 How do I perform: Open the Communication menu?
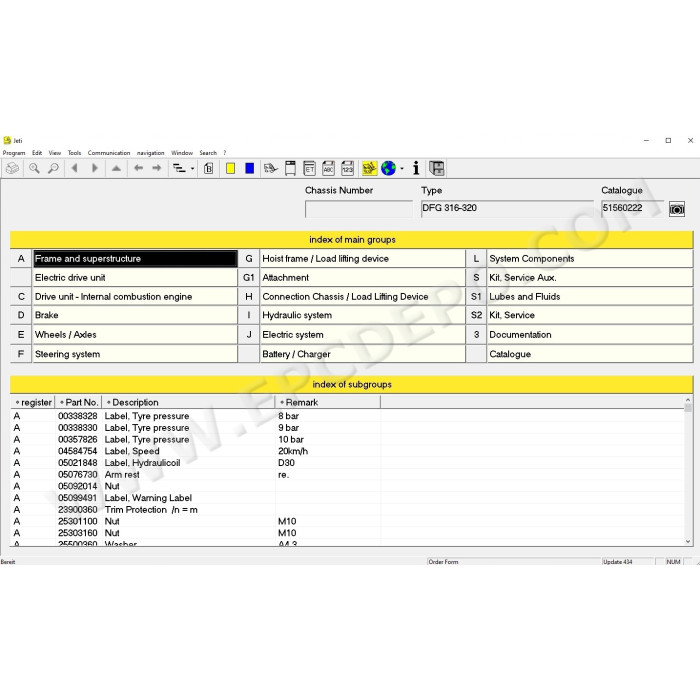pyautogui.click(x=109, y=153)
